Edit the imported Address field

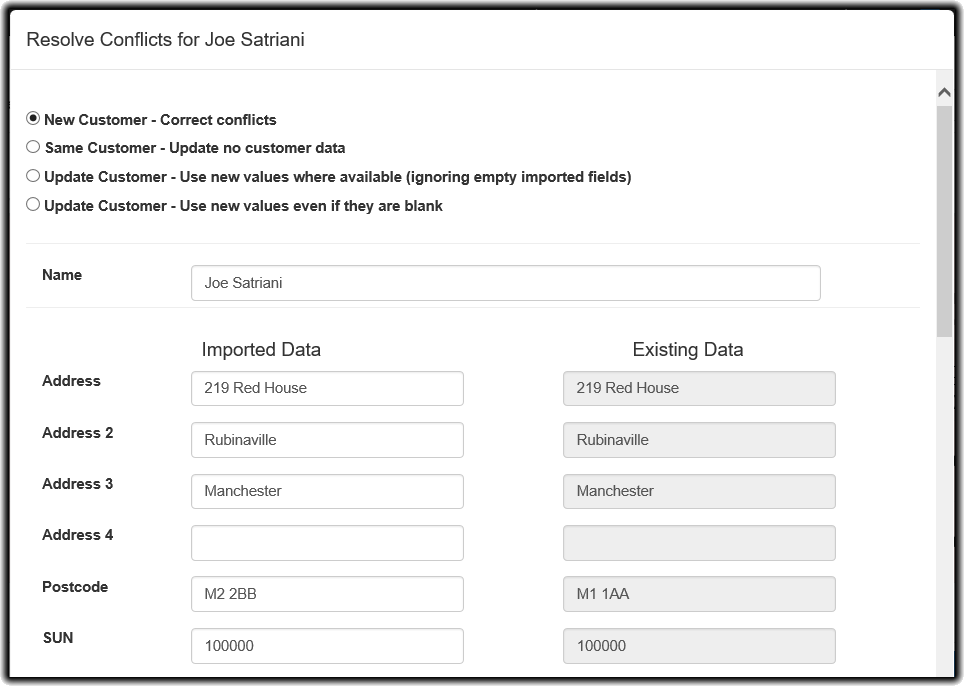tap(327, 388)
